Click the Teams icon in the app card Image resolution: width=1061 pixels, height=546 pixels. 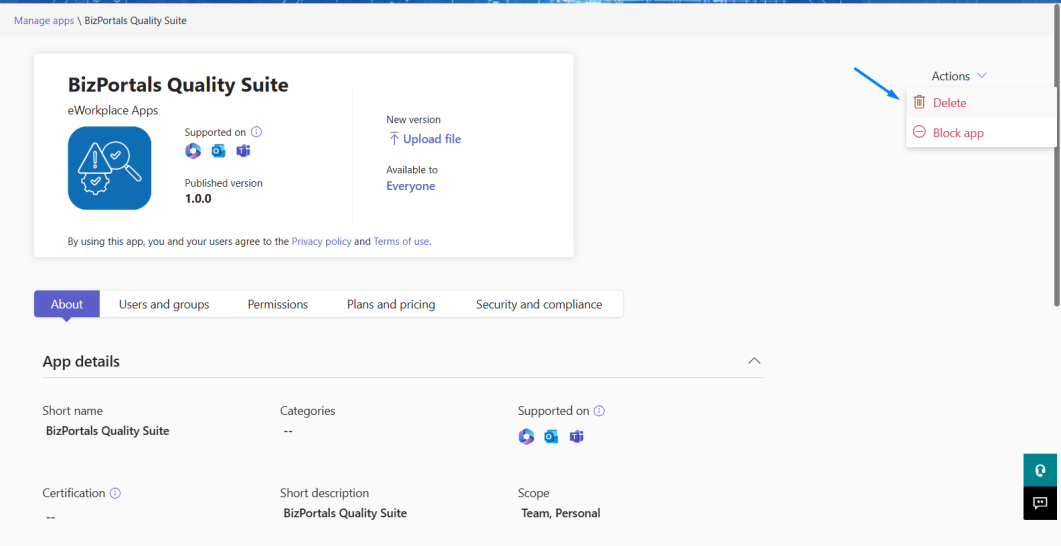[243, 151]
